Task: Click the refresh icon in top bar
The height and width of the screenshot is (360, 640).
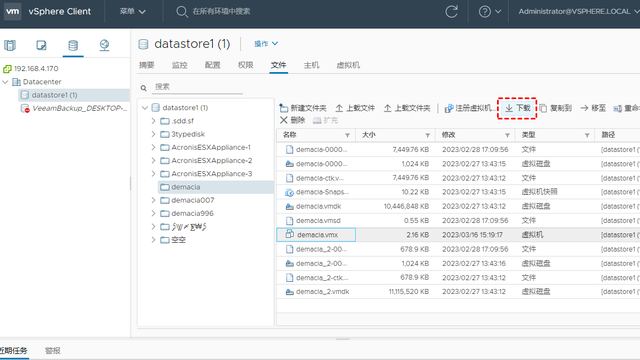Action: (x=451, y=11)
